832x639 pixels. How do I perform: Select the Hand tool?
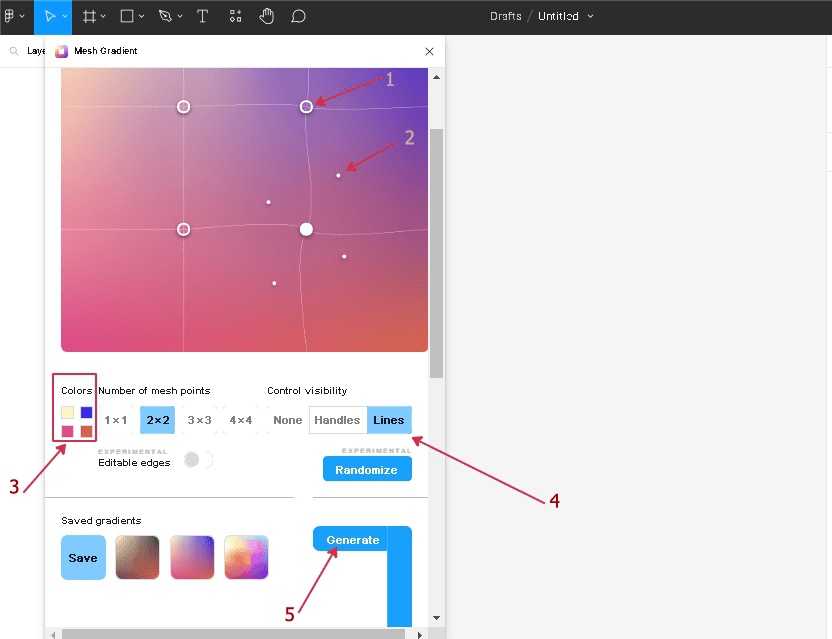tap(267, 16)
